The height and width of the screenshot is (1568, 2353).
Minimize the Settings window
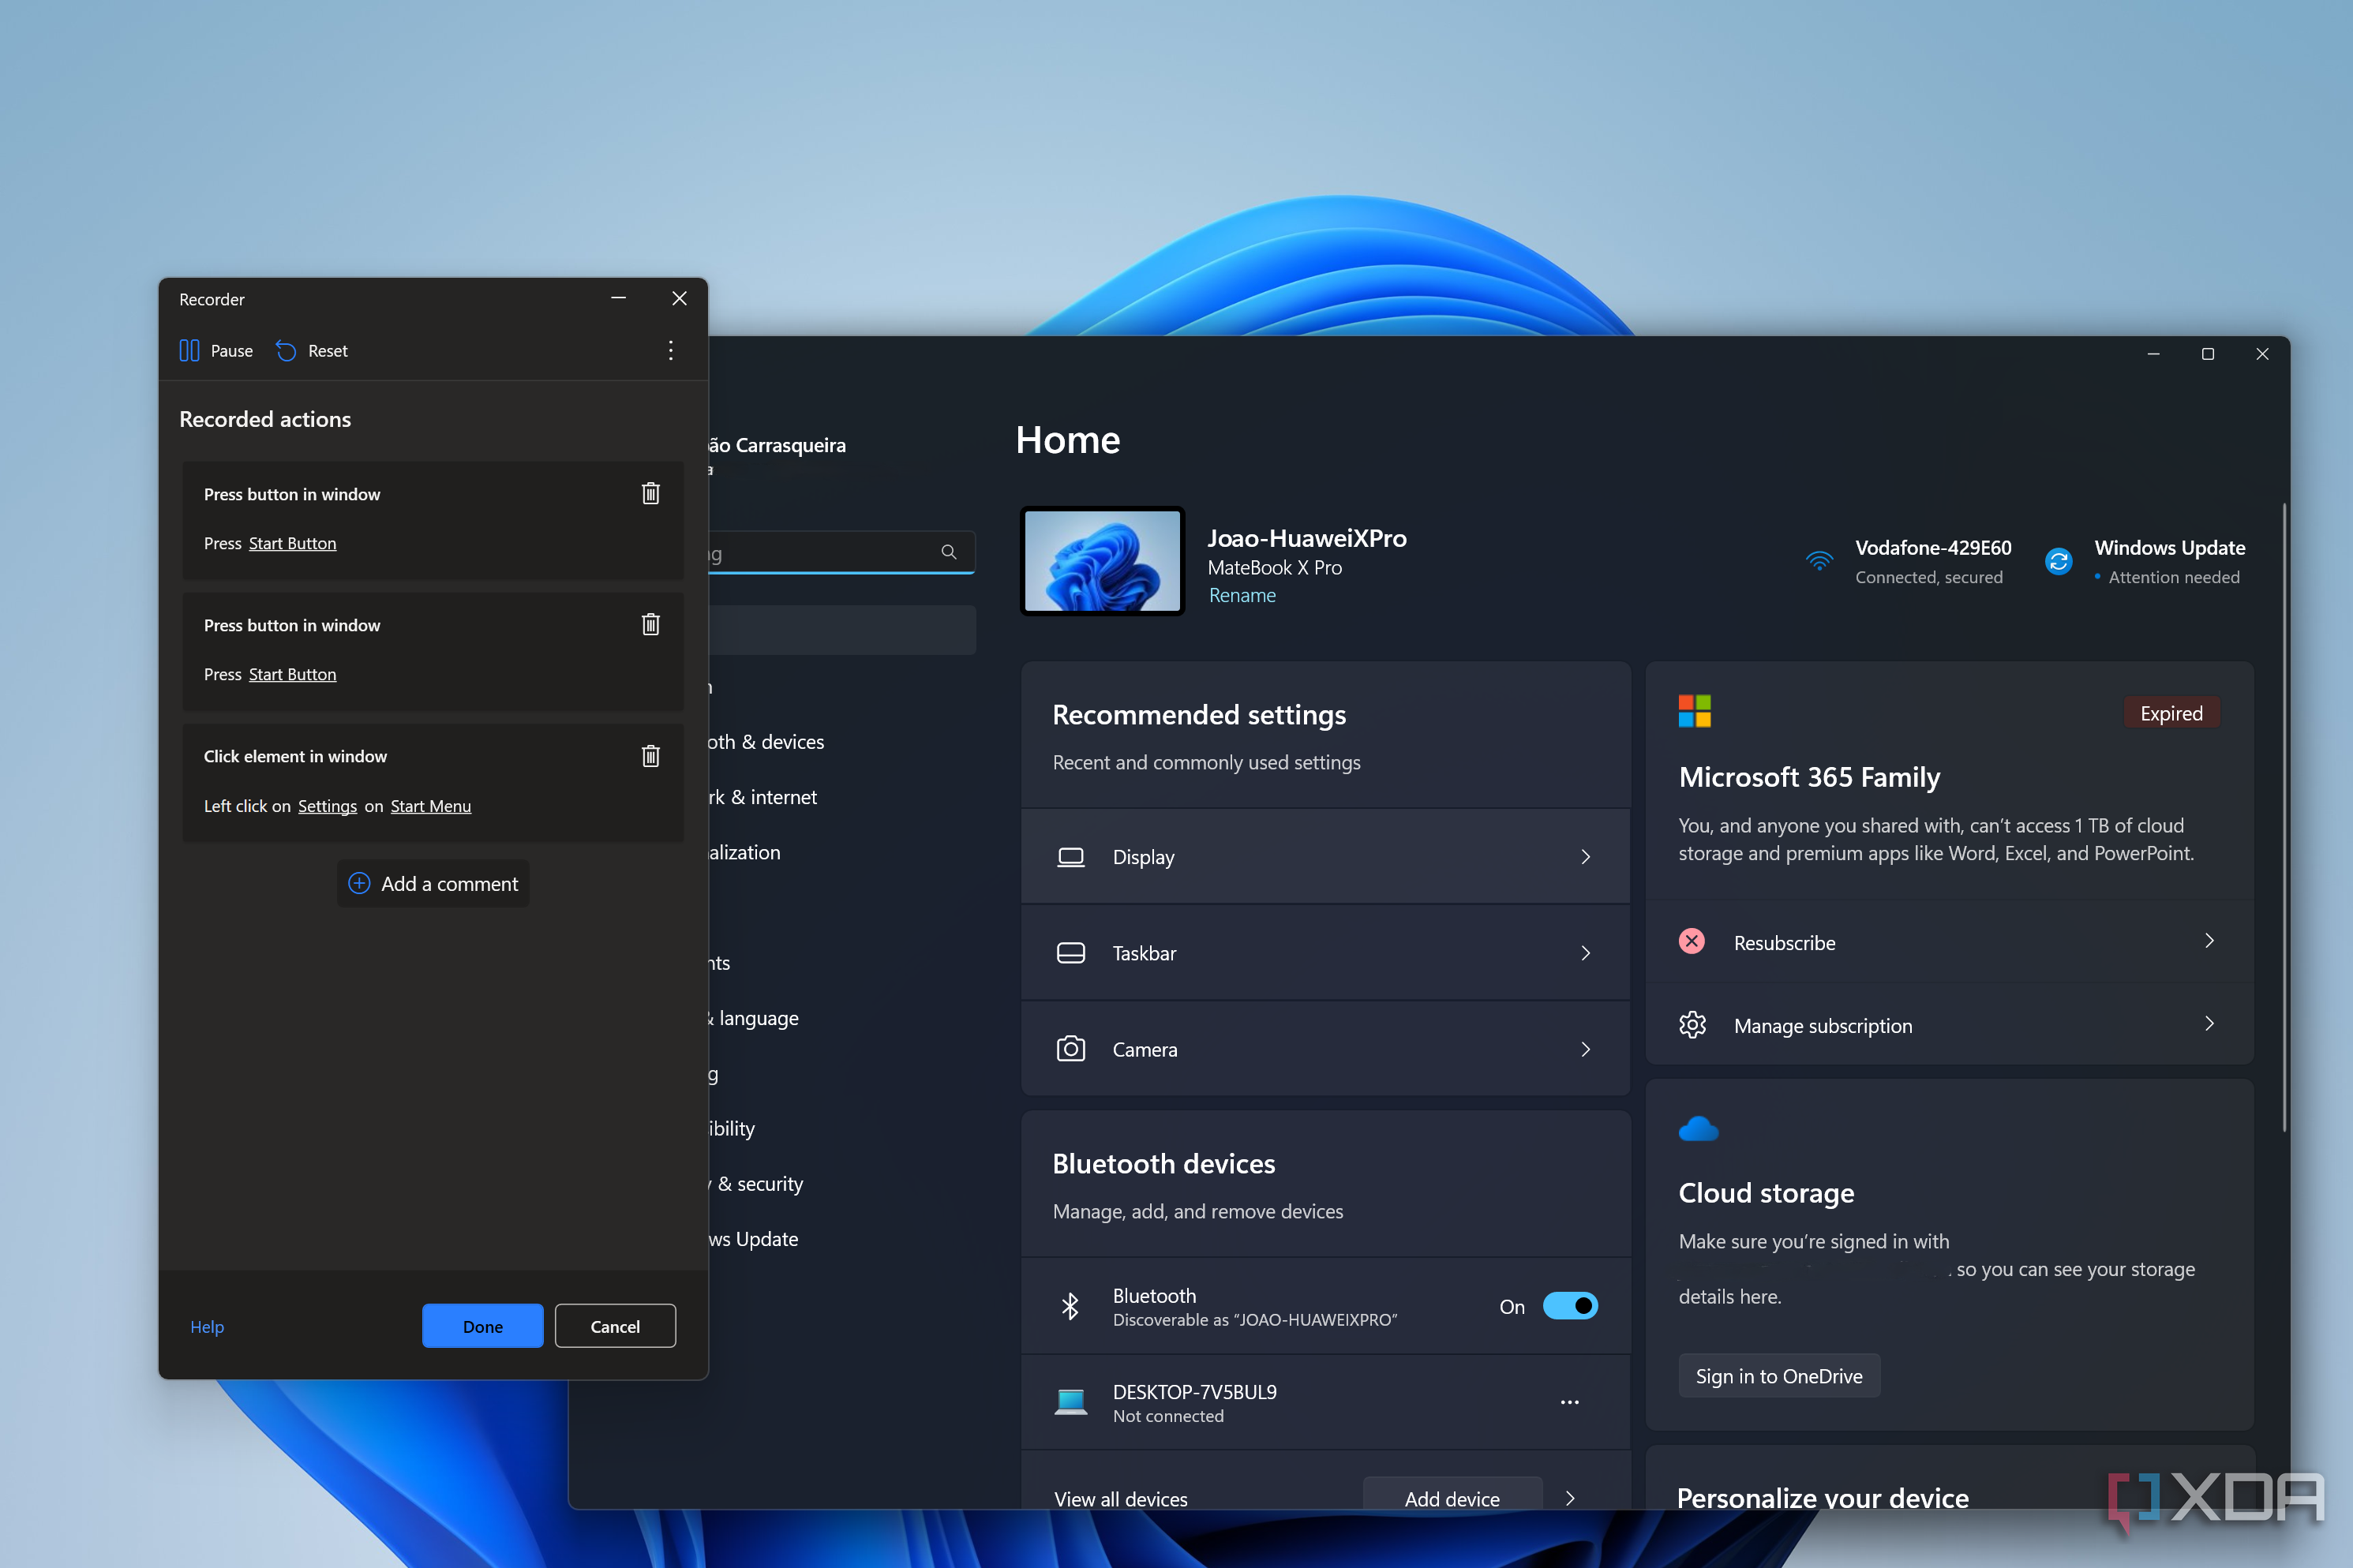[2153, 354]
